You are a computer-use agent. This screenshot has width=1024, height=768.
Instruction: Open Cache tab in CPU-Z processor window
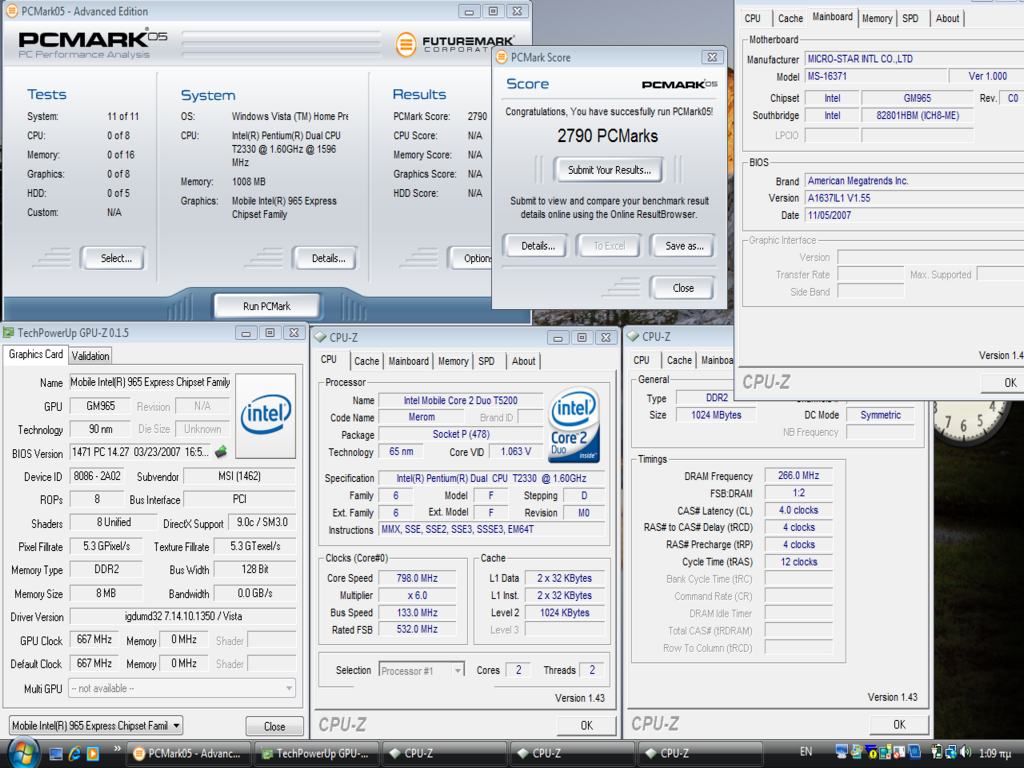point(366,361)
